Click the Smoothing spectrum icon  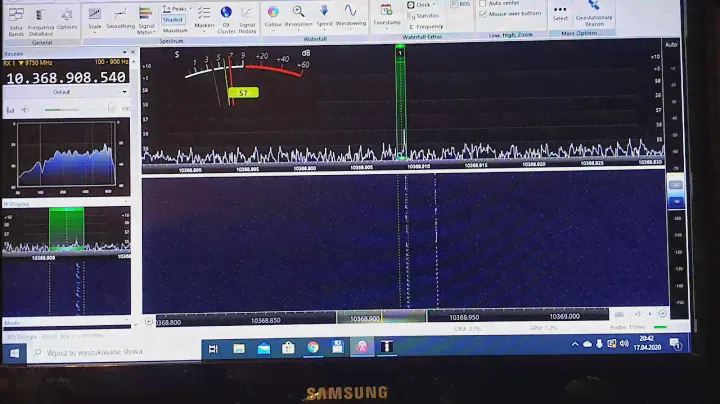[120, 16]
